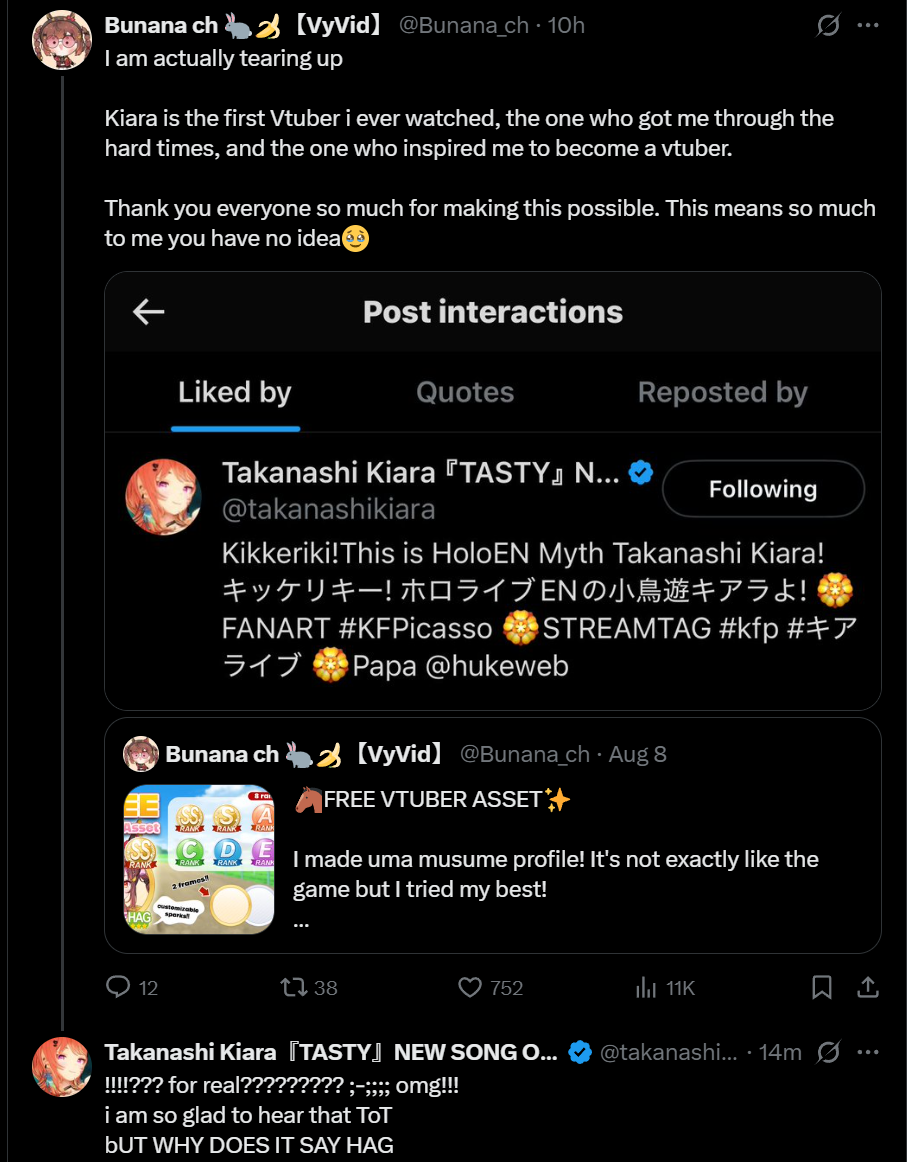This screenshot has height=1162, width=907.
Task: Open Grok icon on Kiara's reply
Action: coord(828,1052)
